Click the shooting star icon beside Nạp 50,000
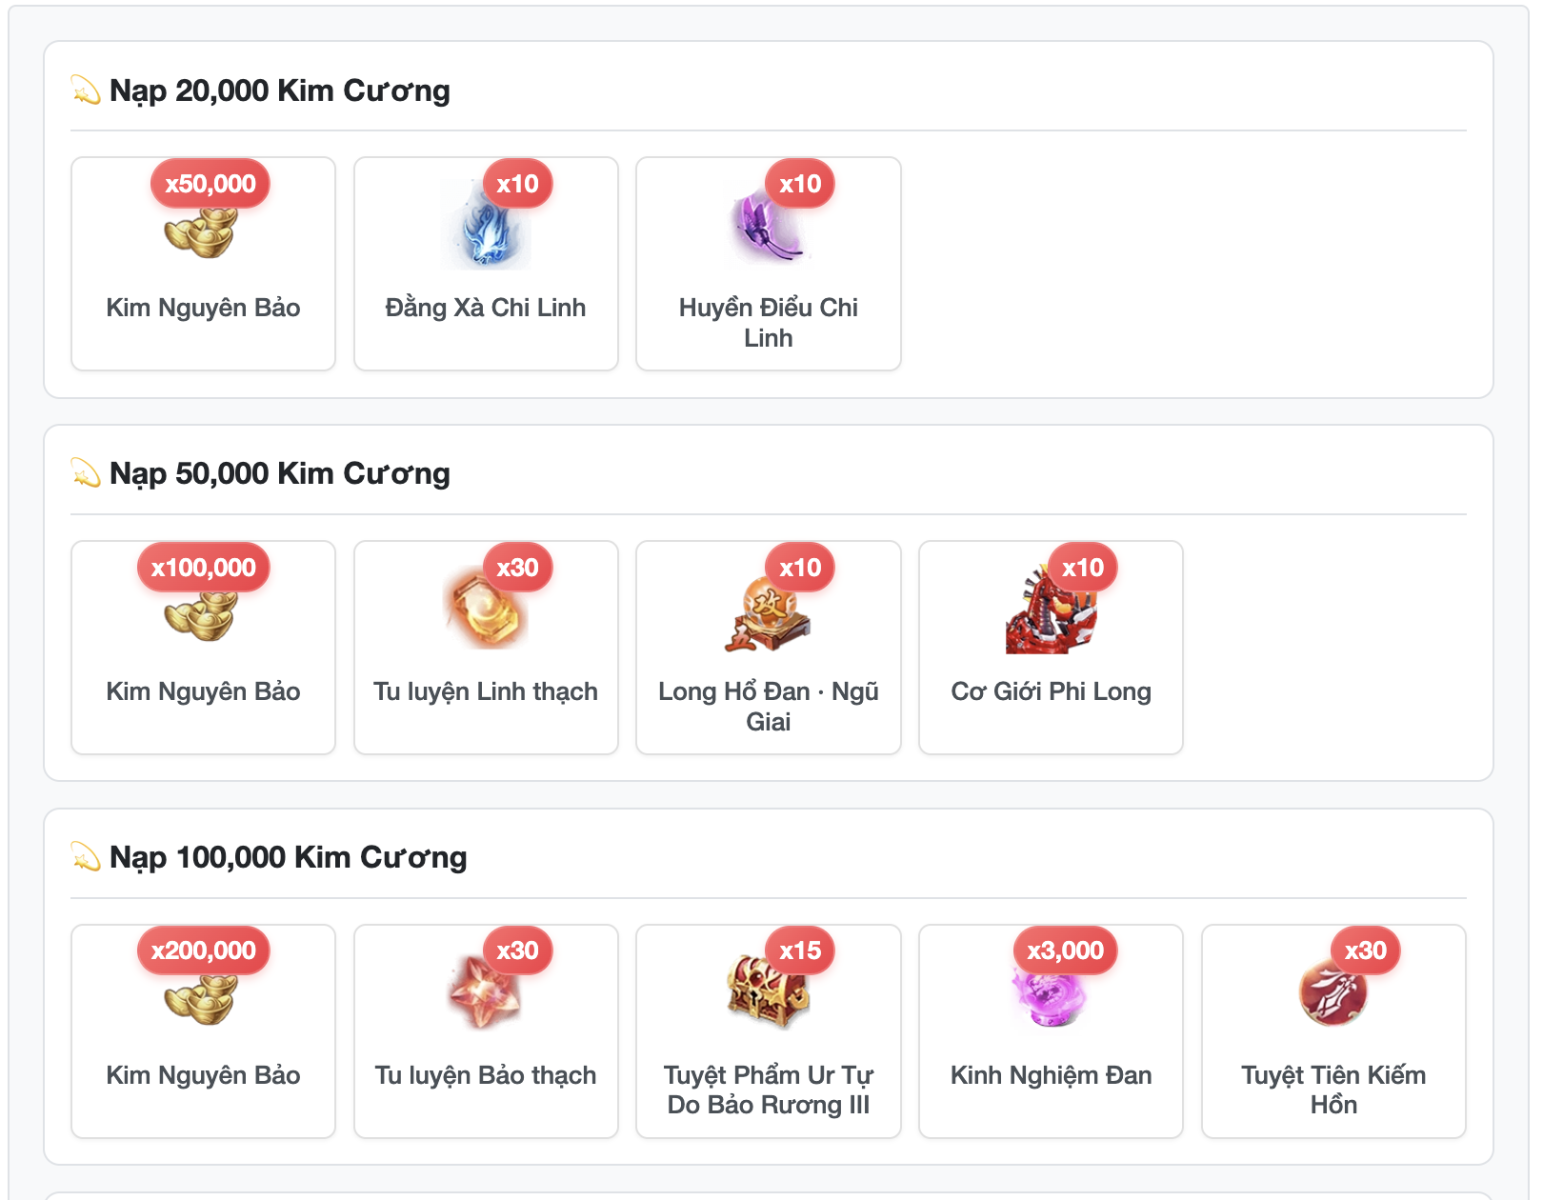The image size is (1543, 1200). (86, 473)
